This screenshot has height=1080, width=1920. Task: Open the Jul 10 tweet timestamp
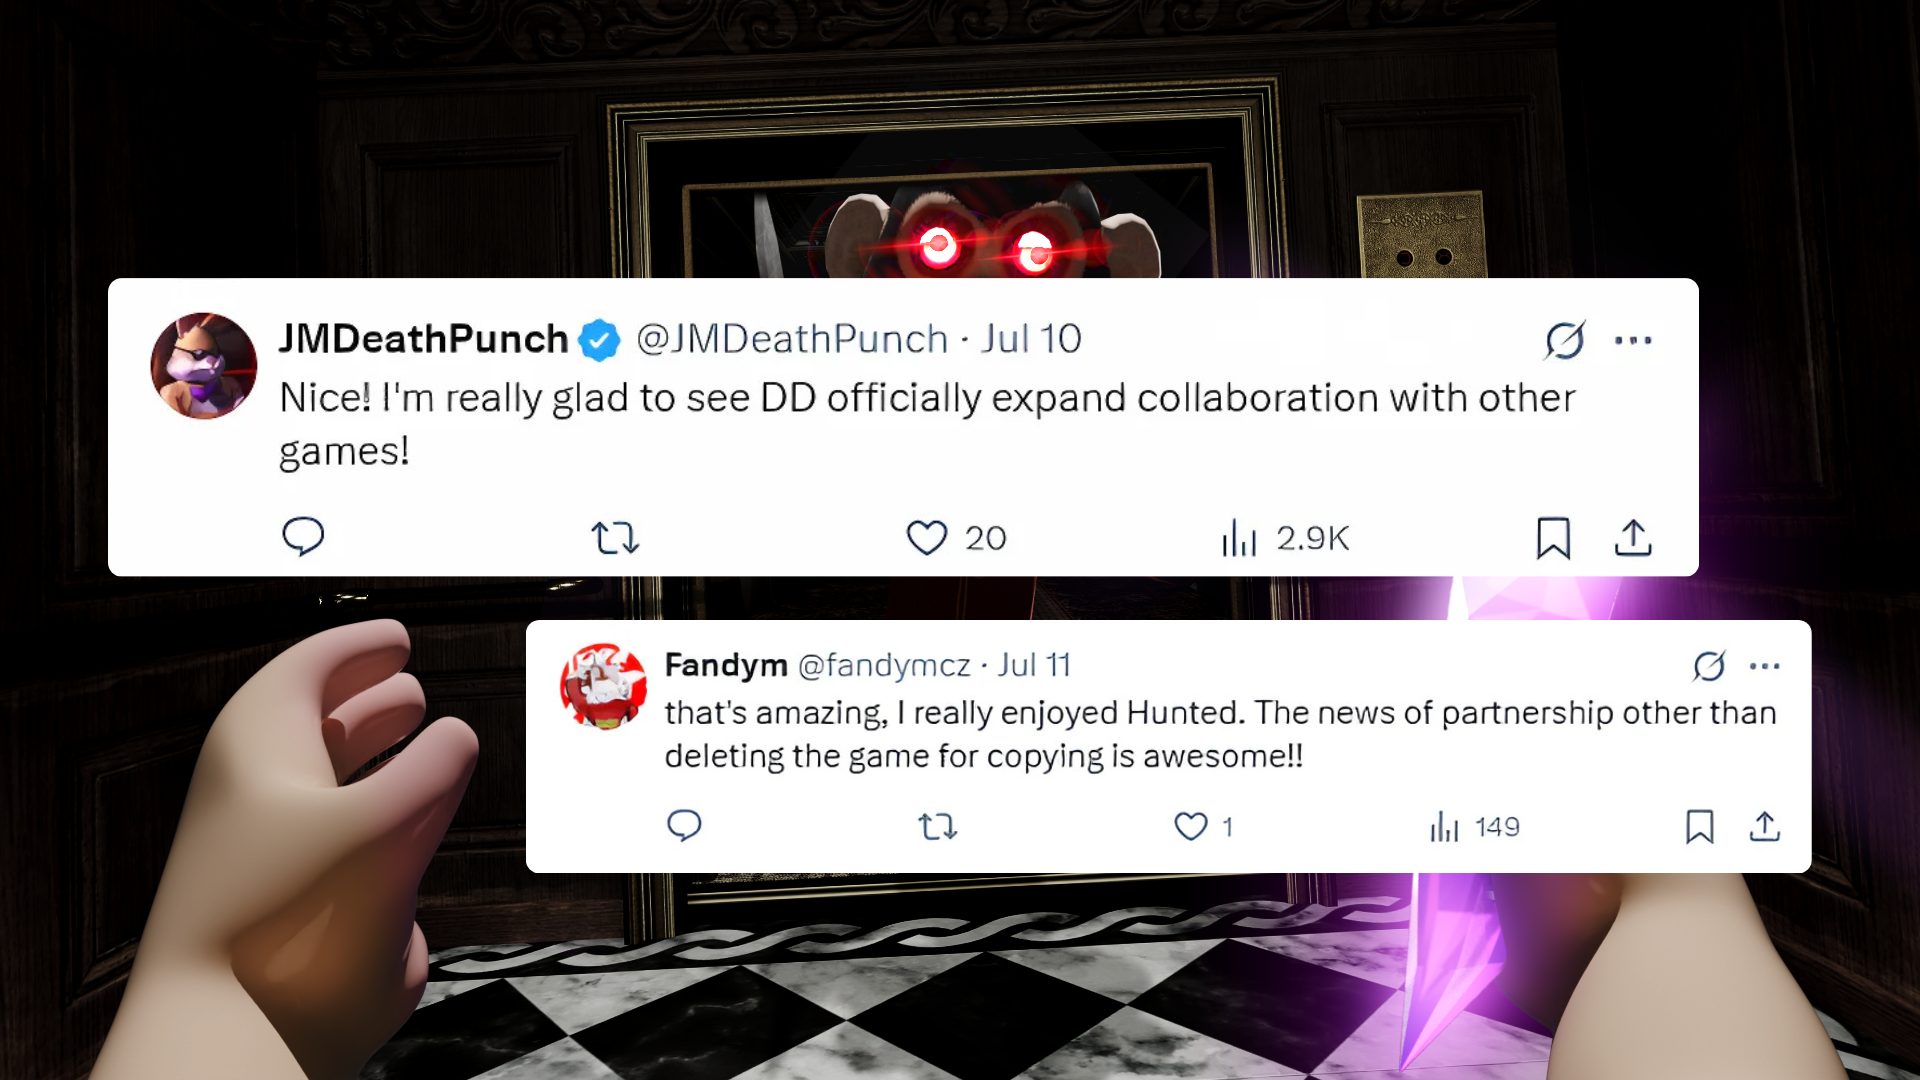tap(1031, 339)
